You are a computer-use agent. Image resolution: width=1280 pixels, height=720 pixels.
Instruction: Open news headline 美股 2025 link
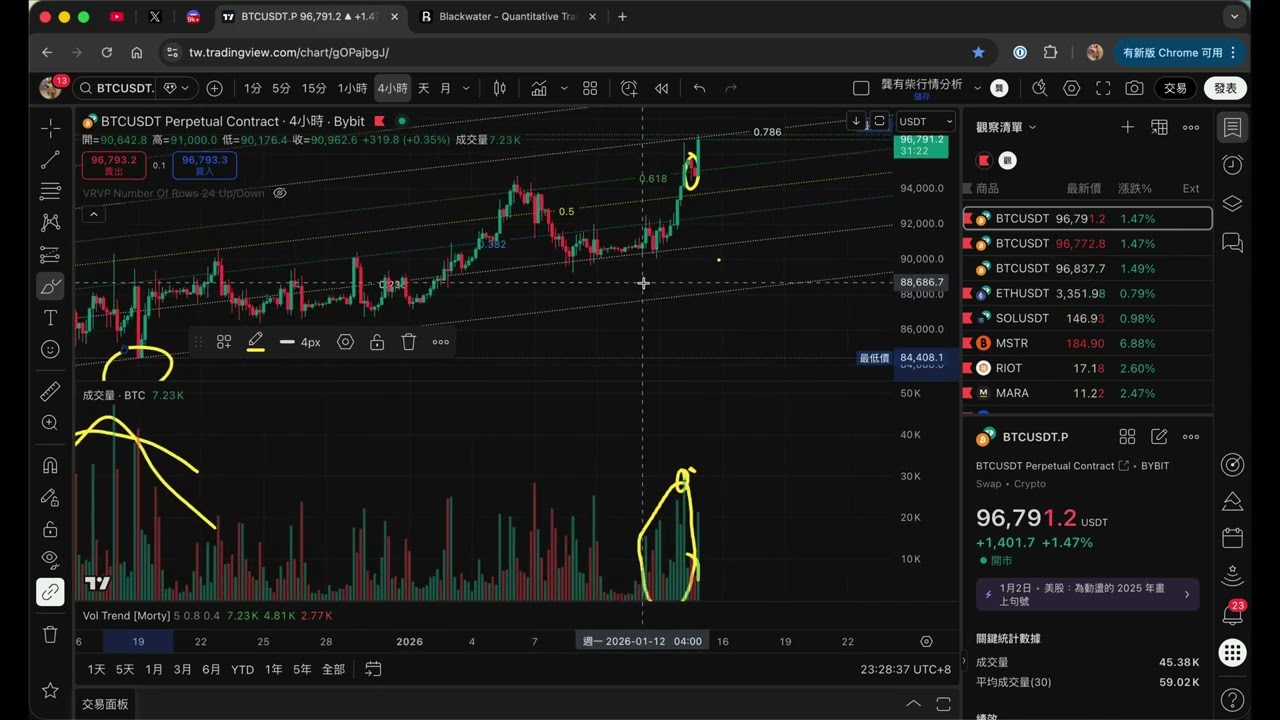(1087, 594)
